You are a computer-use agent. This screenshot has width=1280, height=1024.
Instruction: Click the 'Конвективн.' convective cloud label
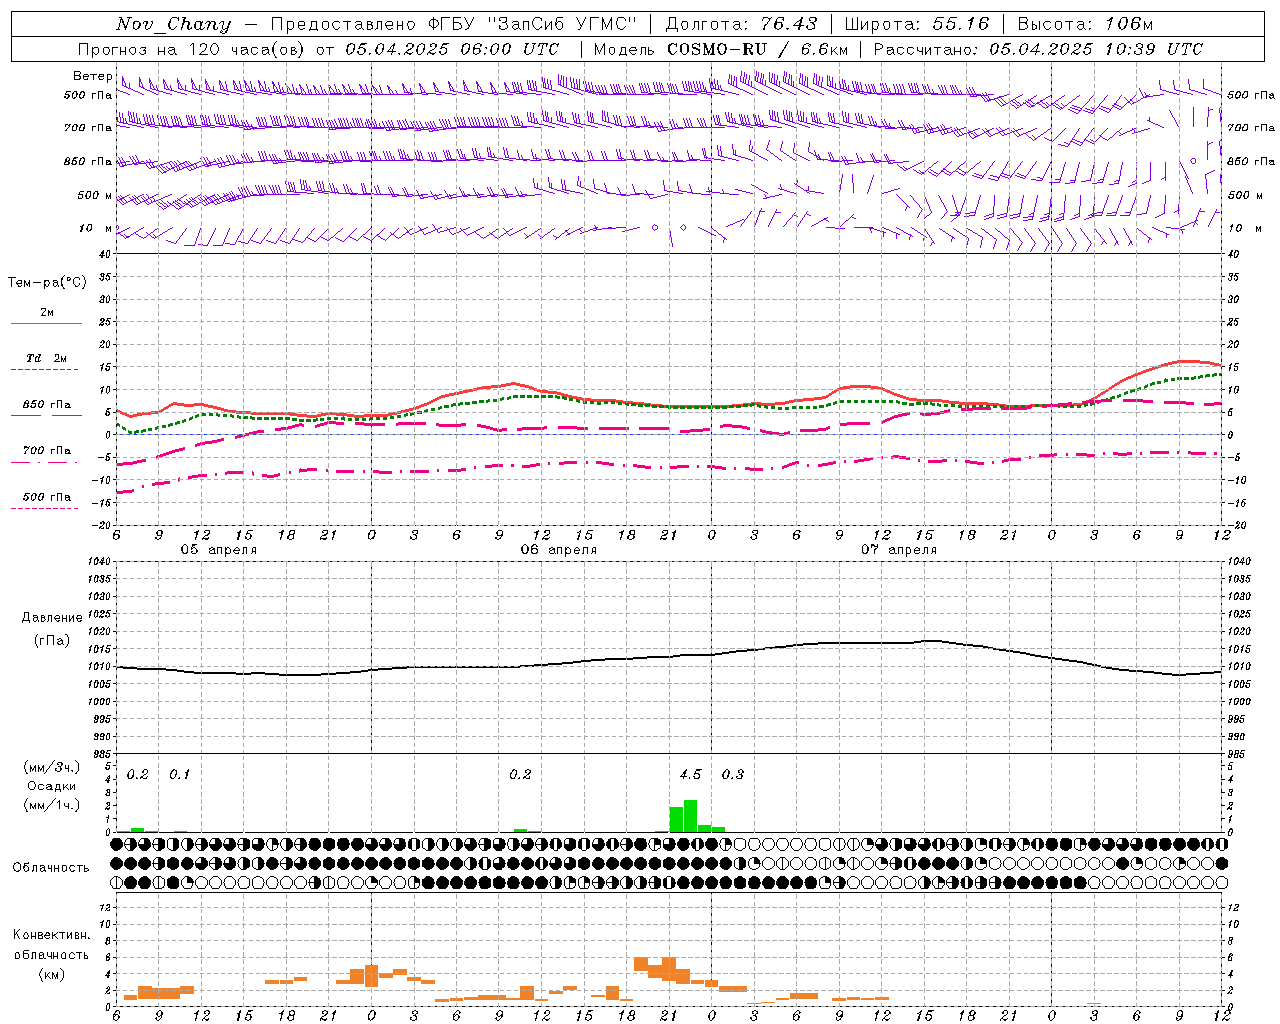(51, 935)
